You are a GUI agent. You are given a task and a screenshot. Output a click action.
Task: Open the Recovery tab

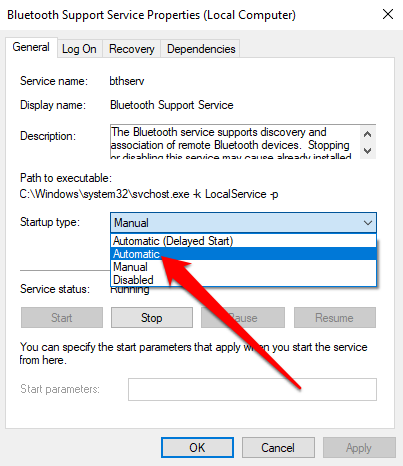(132, 49)
